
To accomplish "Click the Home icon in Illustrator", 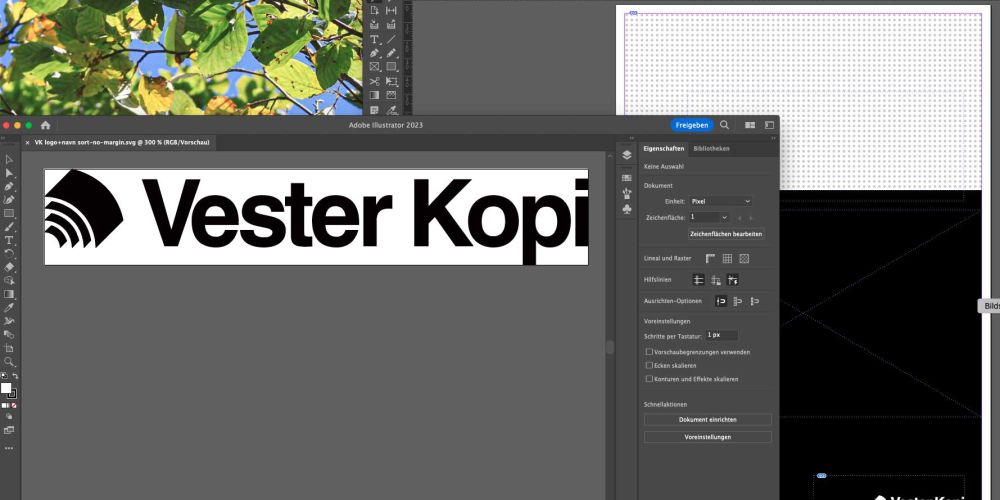I will [x=45, y=125].
